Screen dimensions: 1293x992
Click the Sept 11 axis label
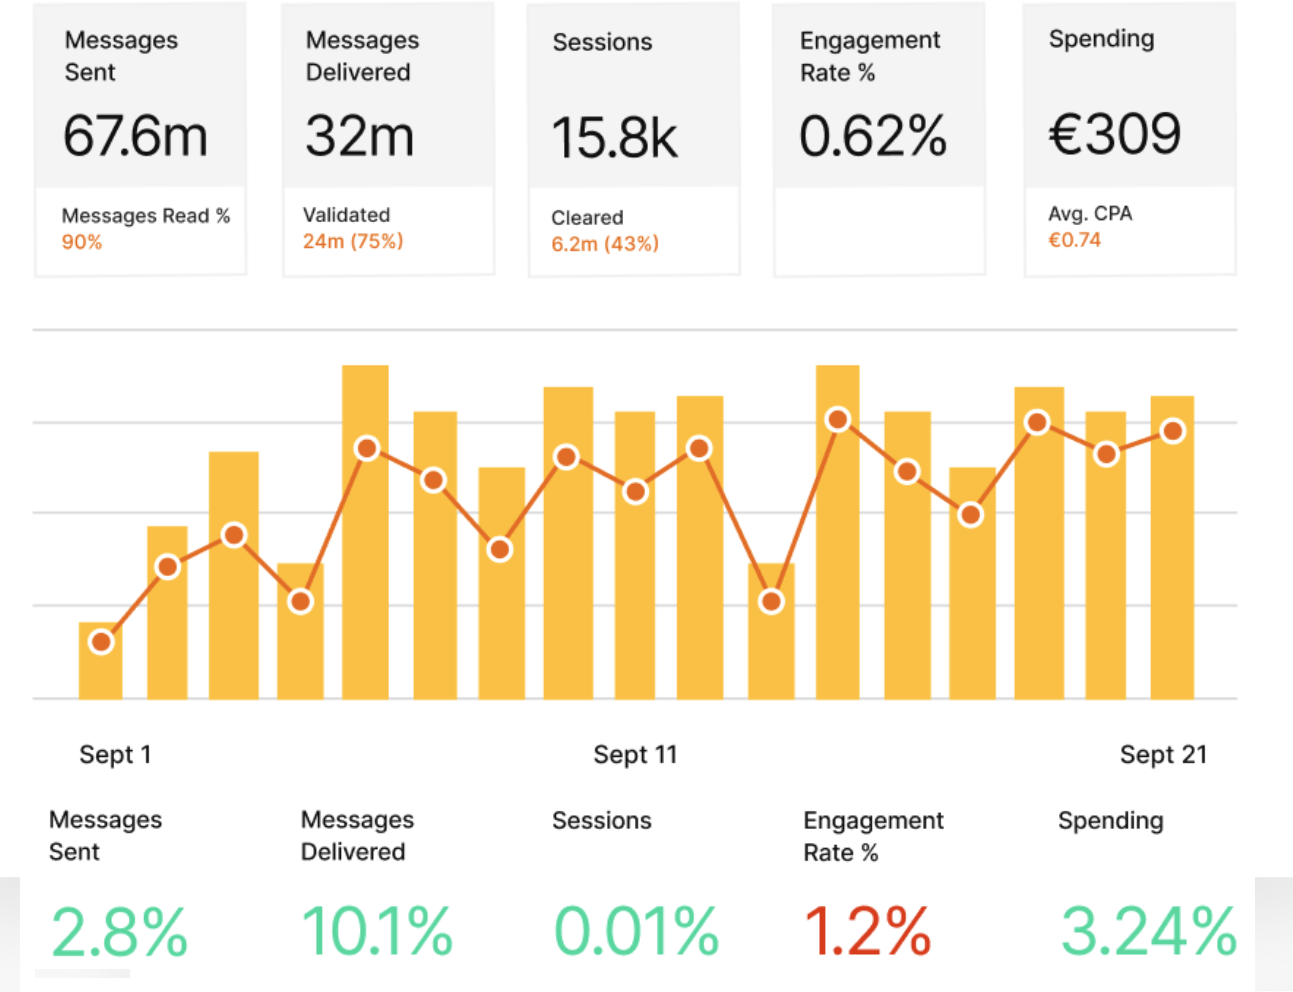point(635,755)
